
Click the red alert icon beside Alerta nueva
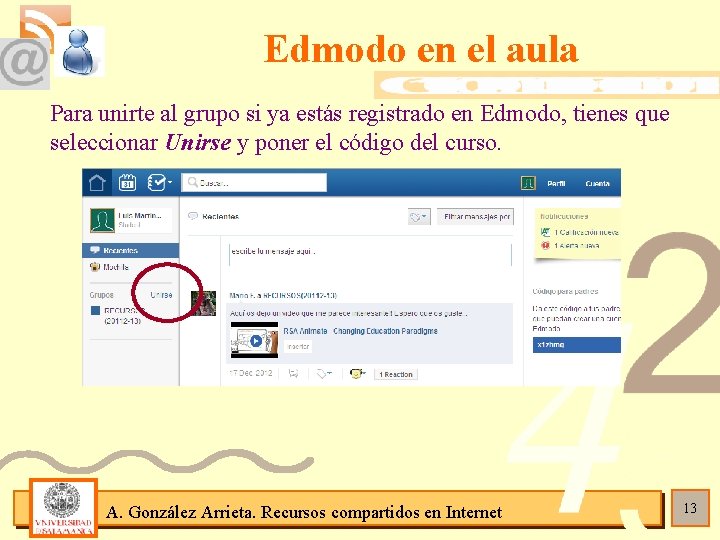coord(545,246)
